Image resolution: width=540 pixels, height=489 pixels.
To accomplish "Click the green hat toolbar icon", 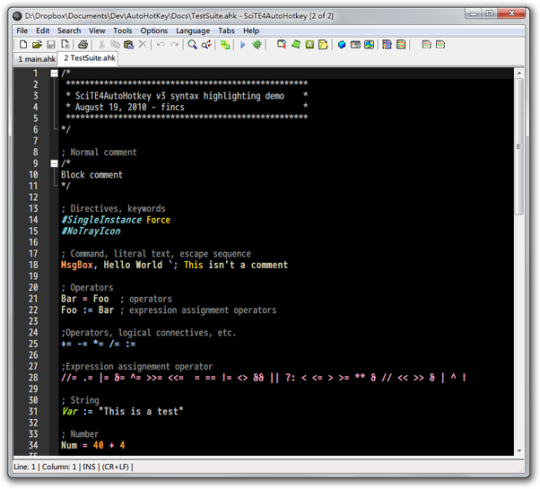I will point(296,44).
